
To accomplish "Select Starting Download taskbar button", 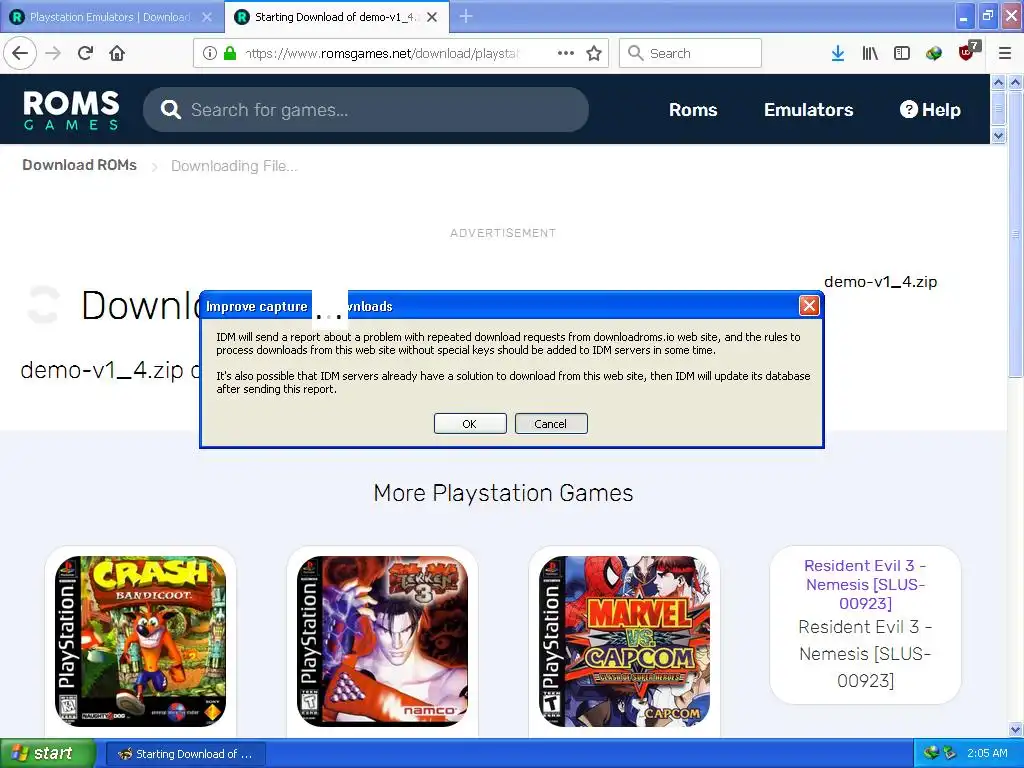I will coord(185,754).
